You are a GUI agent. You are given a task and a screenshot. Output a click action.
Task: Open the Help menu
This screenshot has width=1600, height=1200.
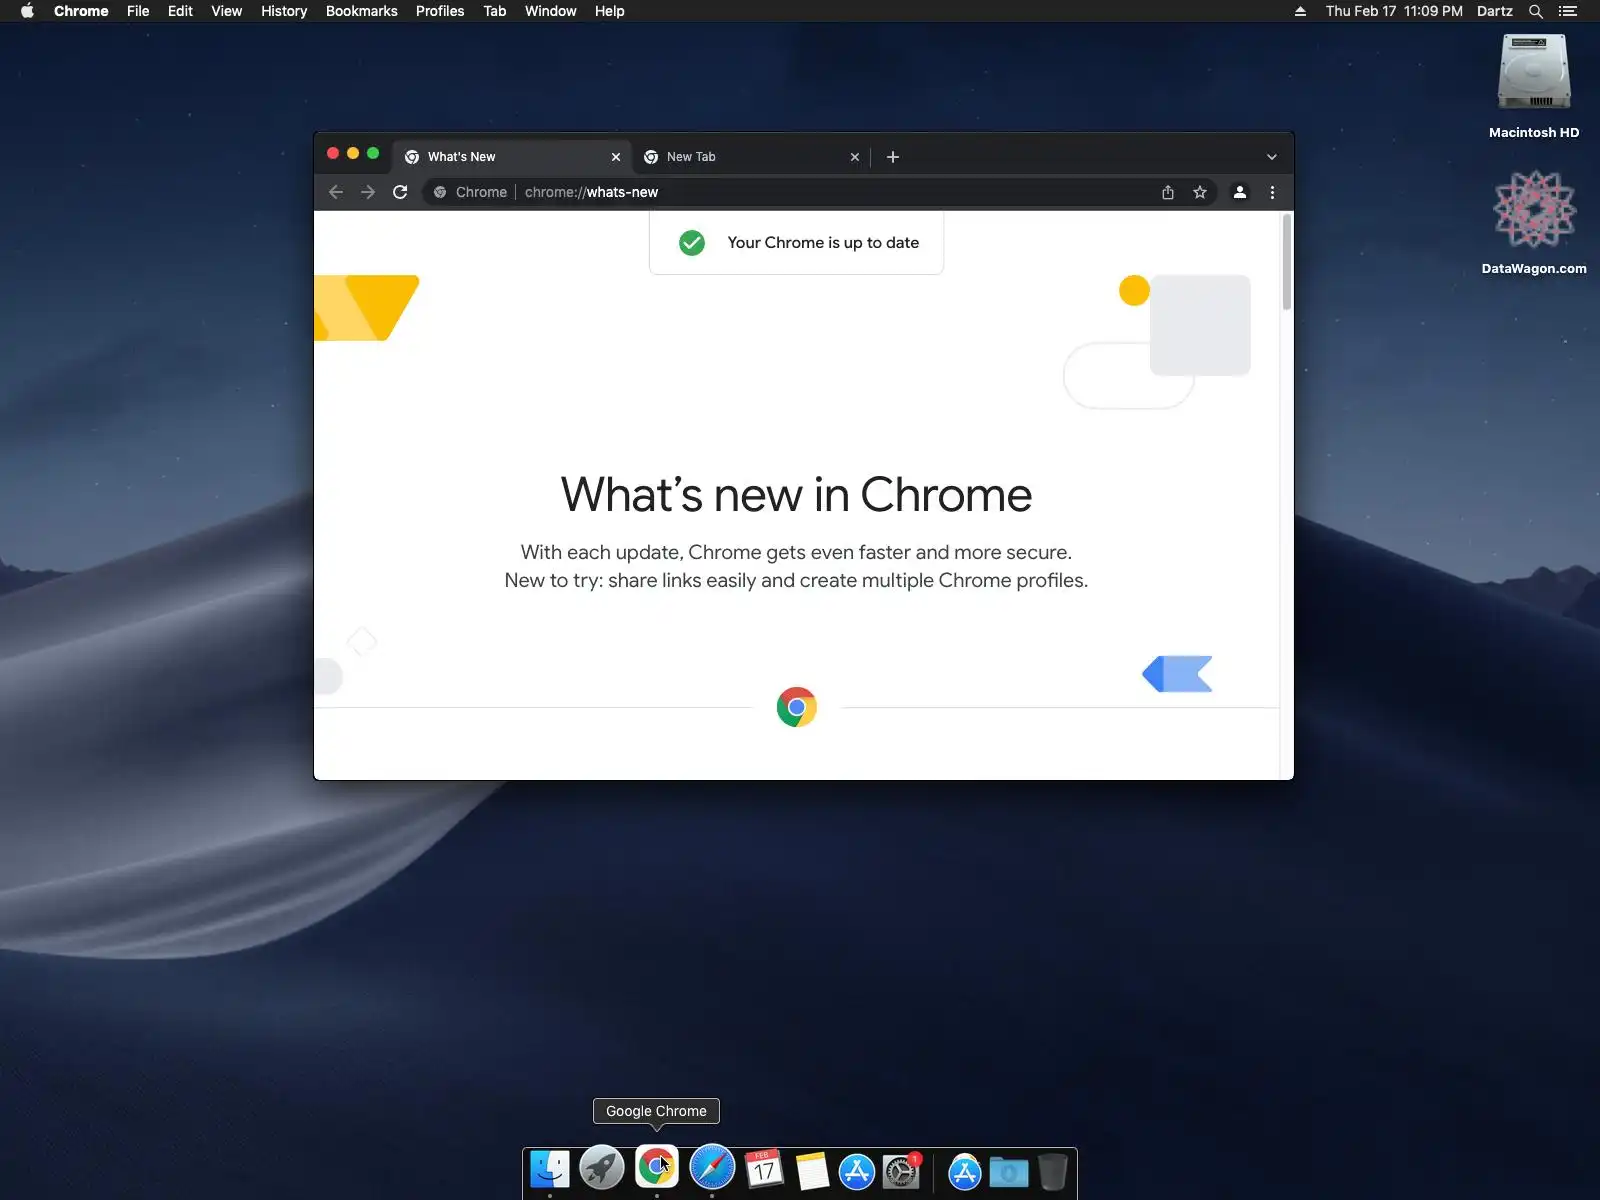609,11
